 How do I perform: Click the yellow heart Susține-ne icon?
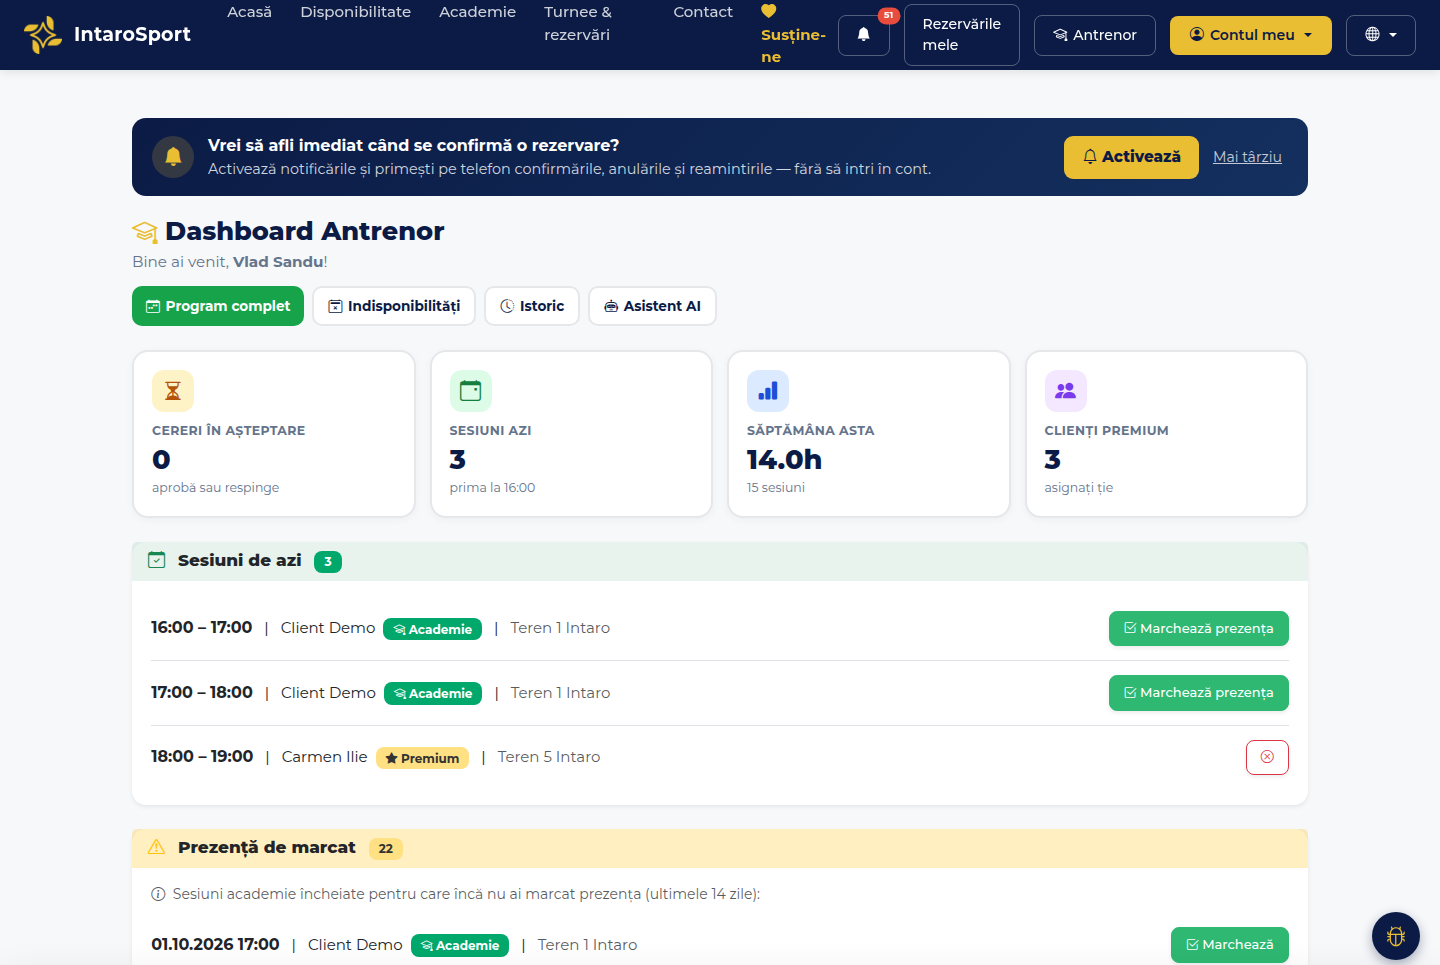769,11
